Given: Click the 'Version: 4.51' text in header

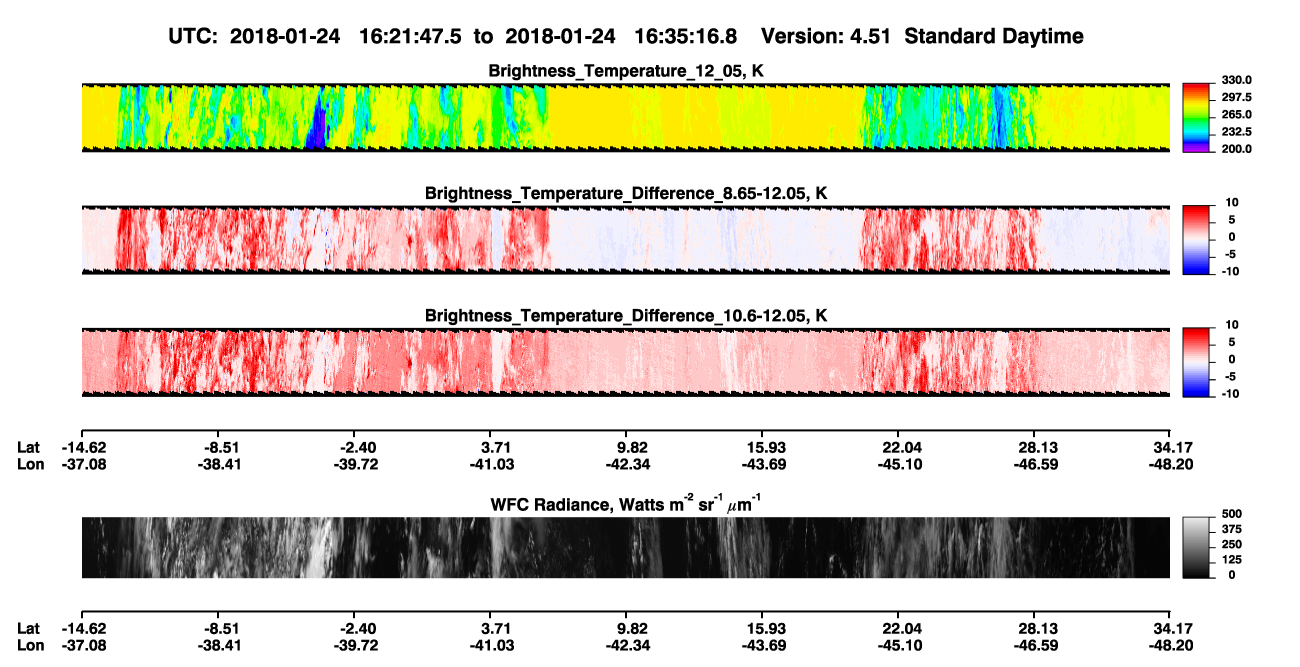Looking at the screenshot, I should click(x=827, y=36).
